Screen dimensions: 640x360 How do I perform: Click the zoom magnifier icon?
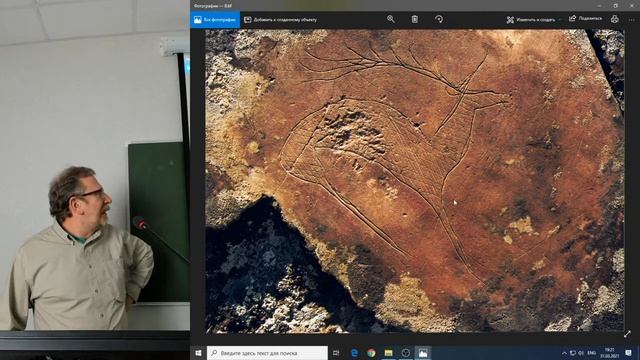coord(391,19)
